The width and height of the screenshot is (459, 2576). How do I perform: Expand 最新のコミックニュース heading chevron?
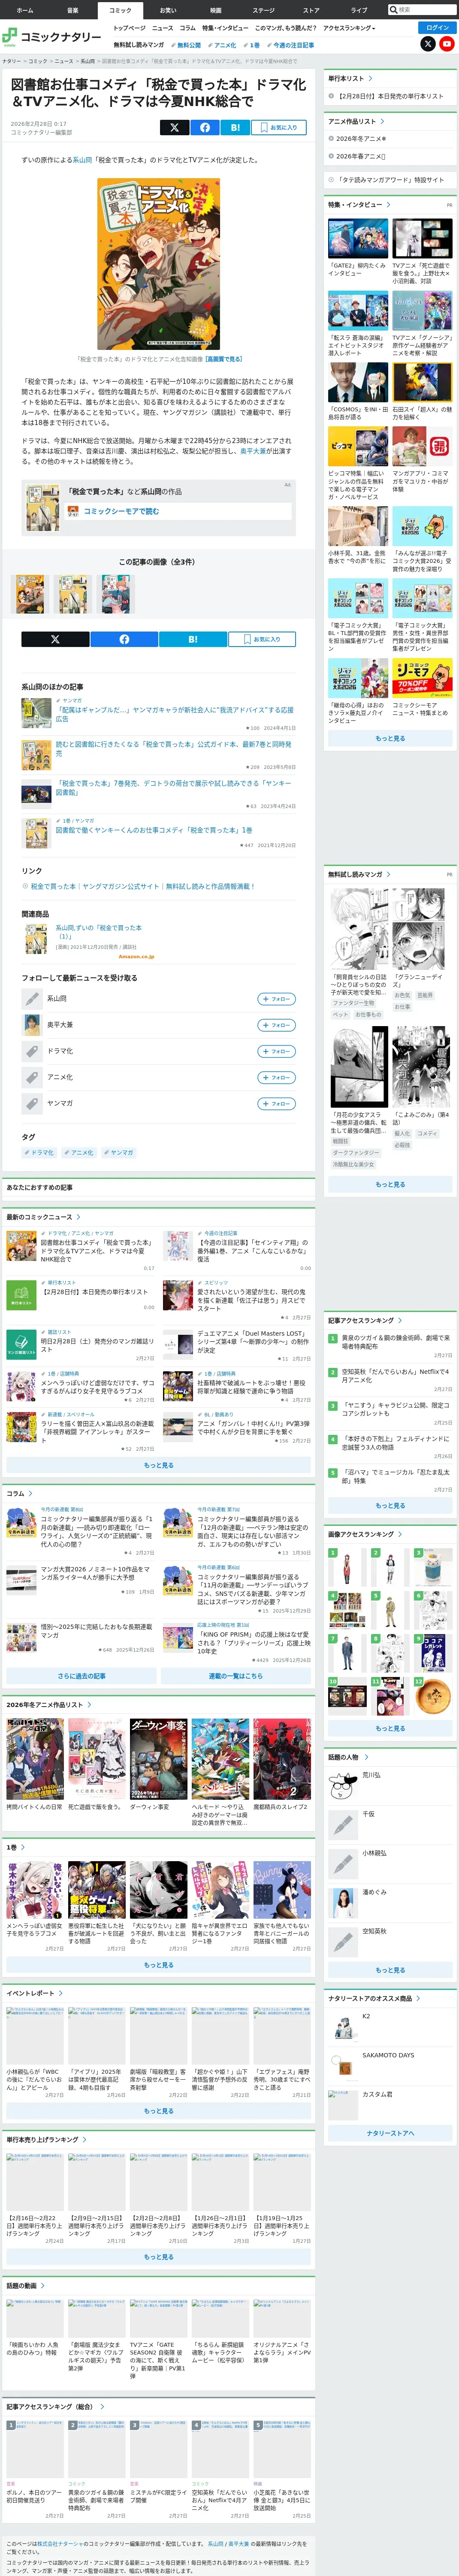click(x=78, y=1217)
